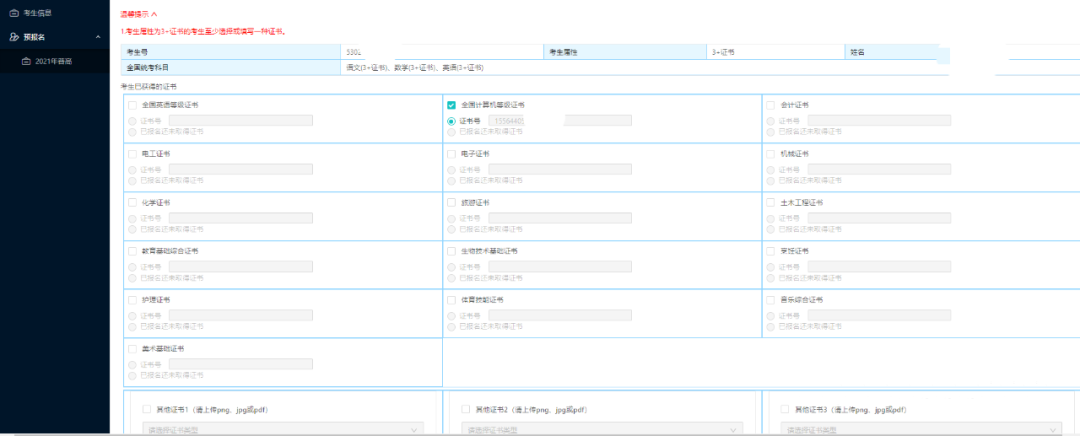
Task: Click the 2021年春高 sidebar icon
Action: click(x=26, y=61)
